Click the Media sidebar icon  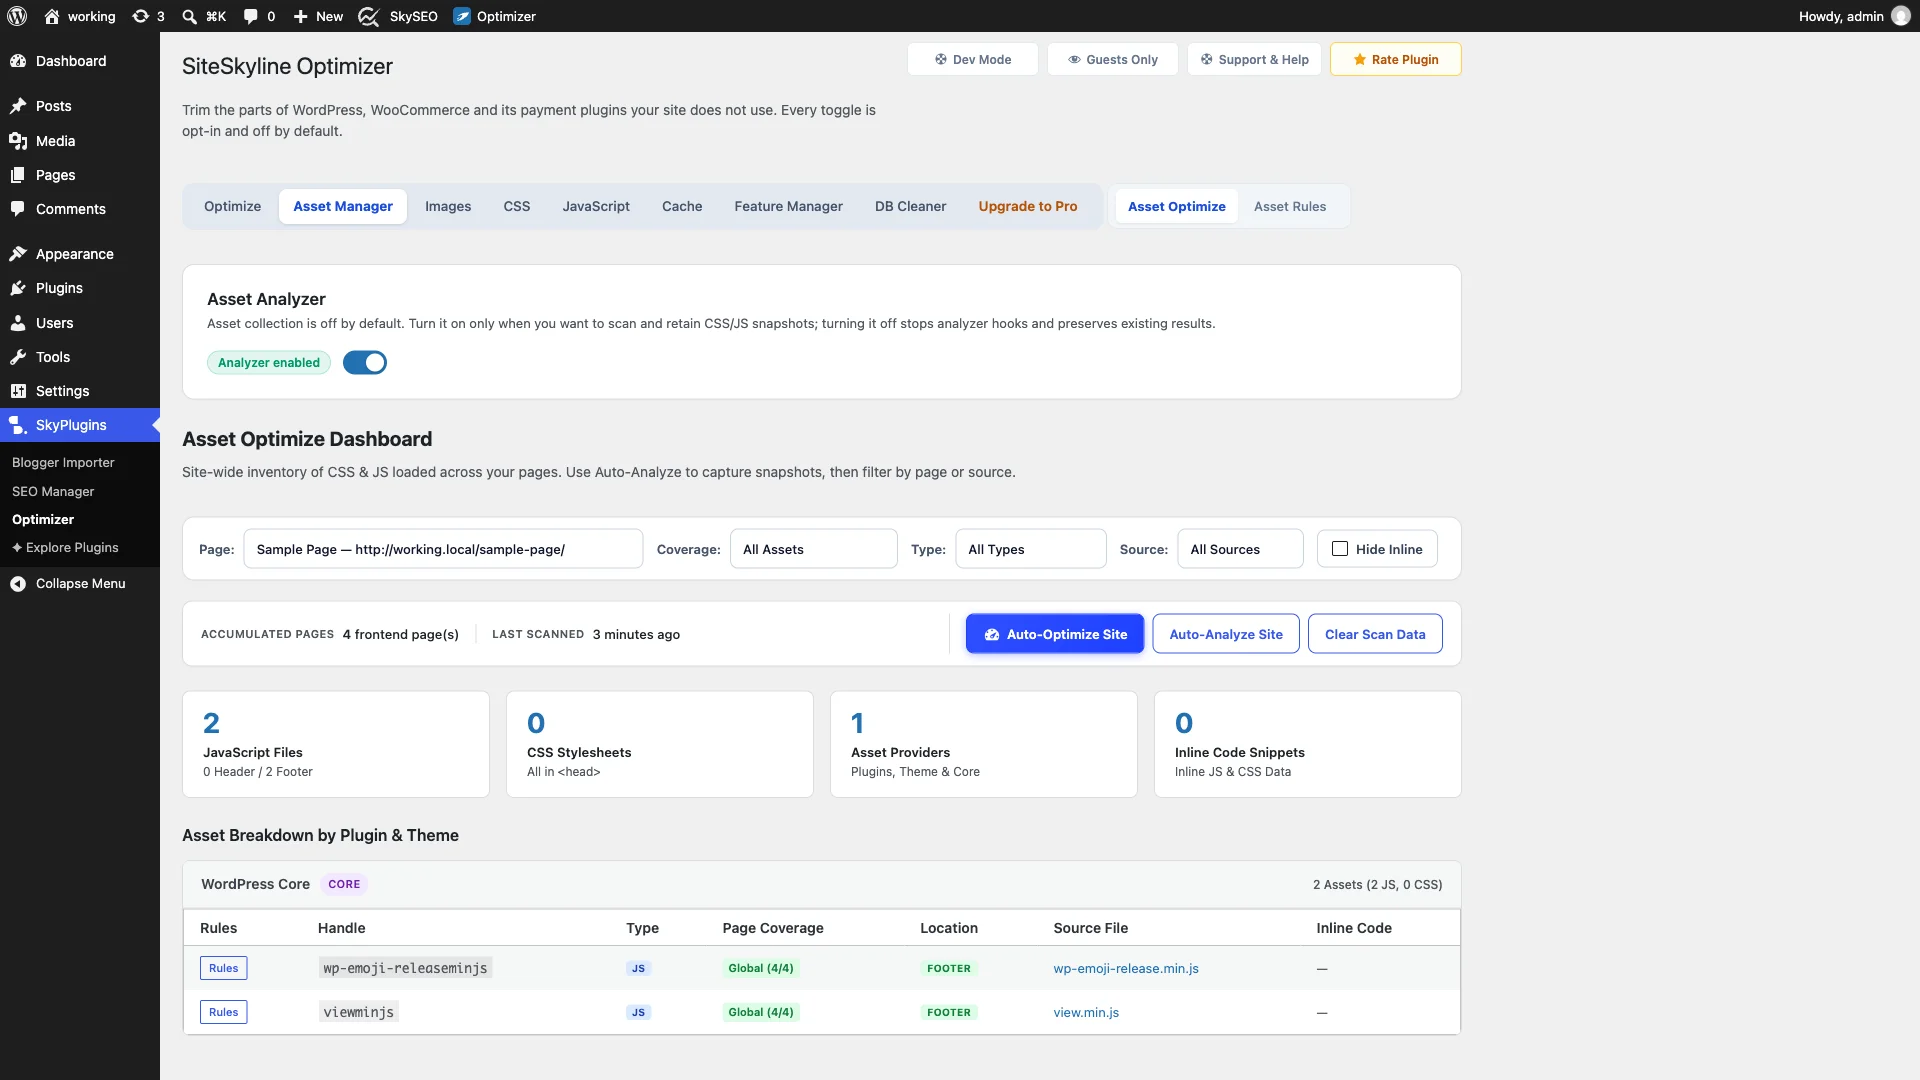click(x=18, y=141)
